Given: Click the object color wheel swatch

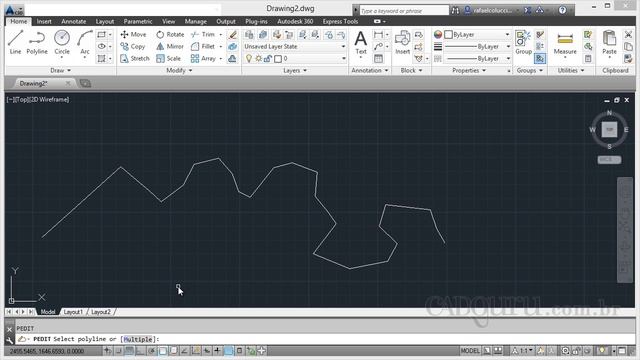Looking at the screenshot, I should pos(438,35).
